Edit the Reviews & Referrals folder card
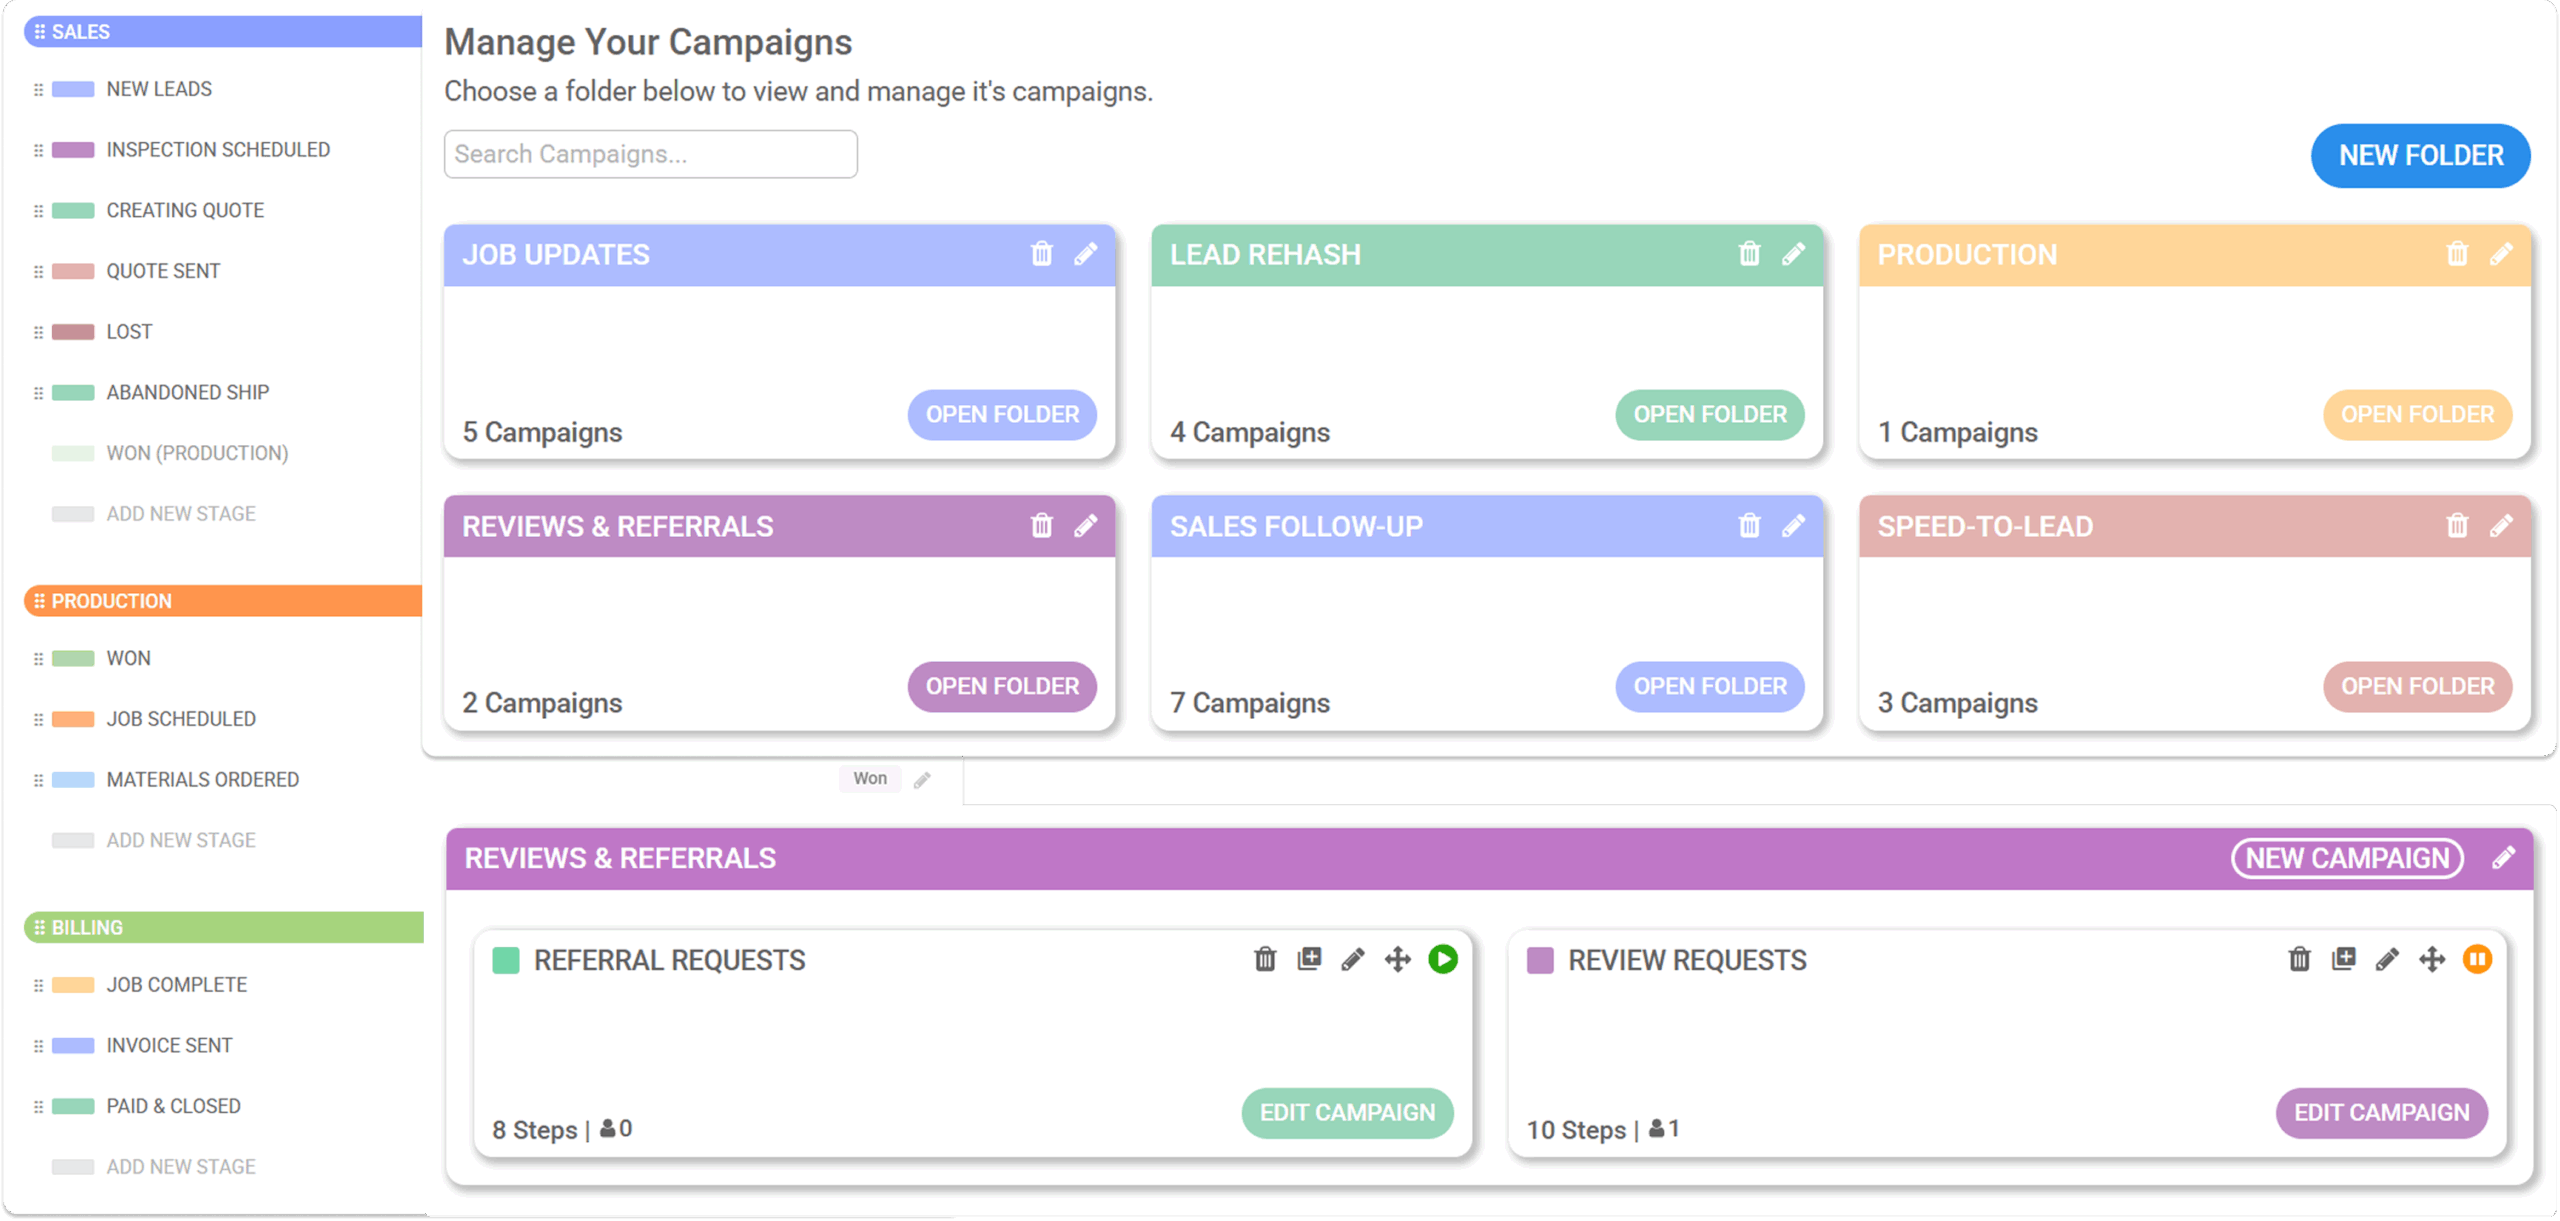The width and height of the screenshot is (2560, 1221). click(1086, 526)
